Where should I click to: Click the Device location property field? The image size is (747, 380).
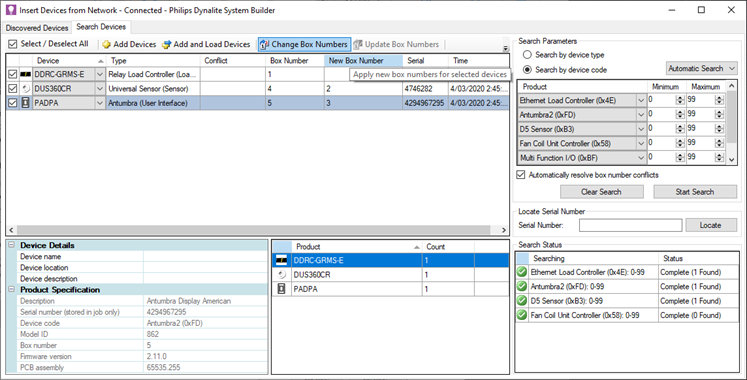pos(205,268)
